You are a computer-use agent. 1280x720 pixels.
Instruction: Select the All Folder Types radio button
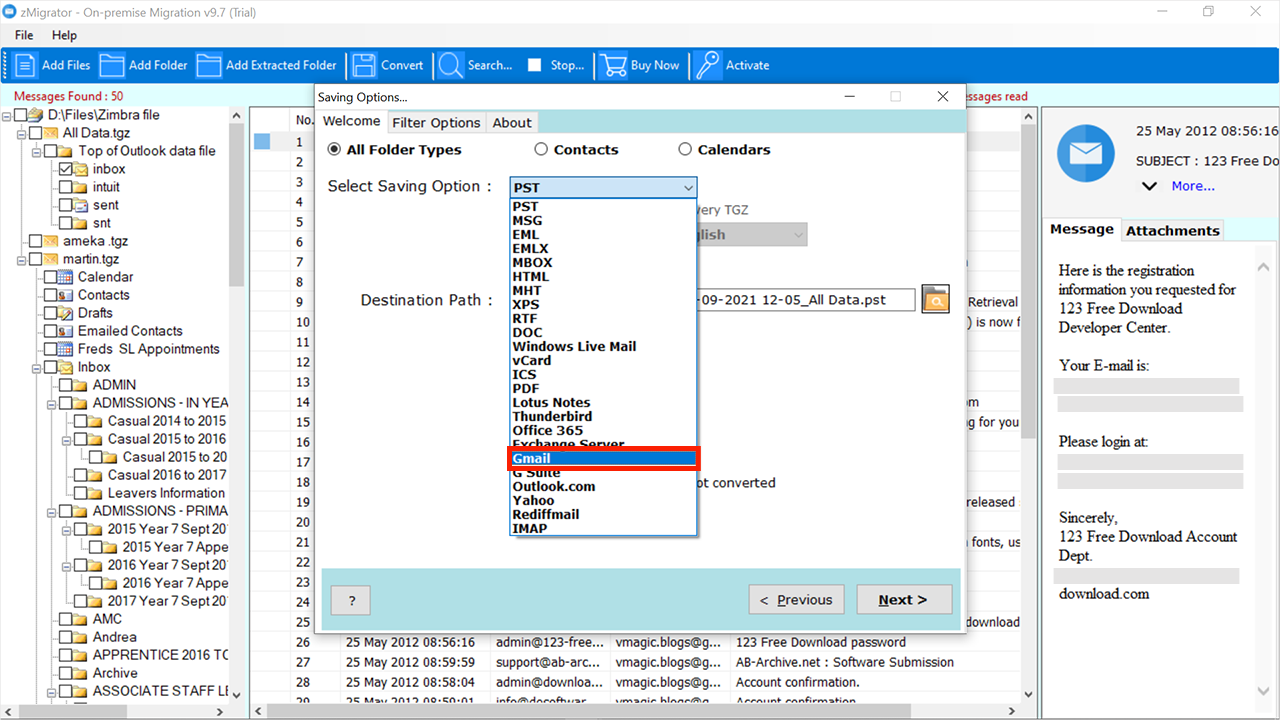334,149
